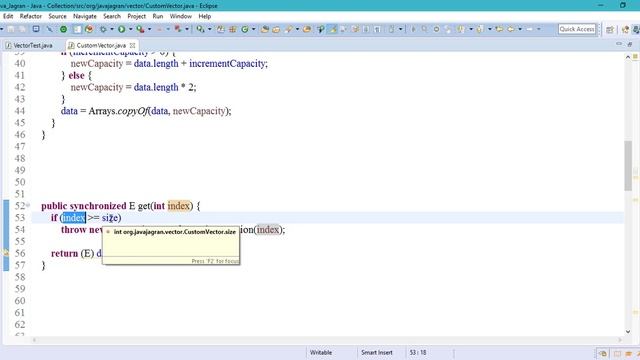640x360 pixels.
Task: Click the vertical scrollbar up arrow
Action: (x=628, y=58)
